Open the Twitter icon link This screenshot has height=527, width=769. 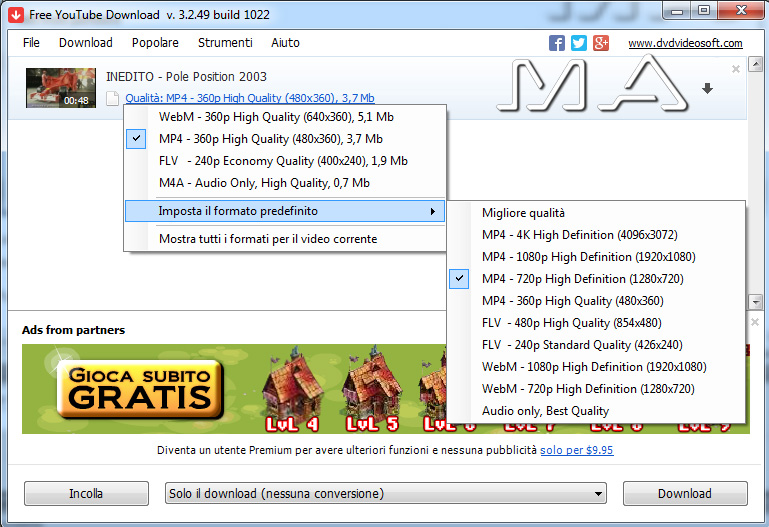pos(579,43)
